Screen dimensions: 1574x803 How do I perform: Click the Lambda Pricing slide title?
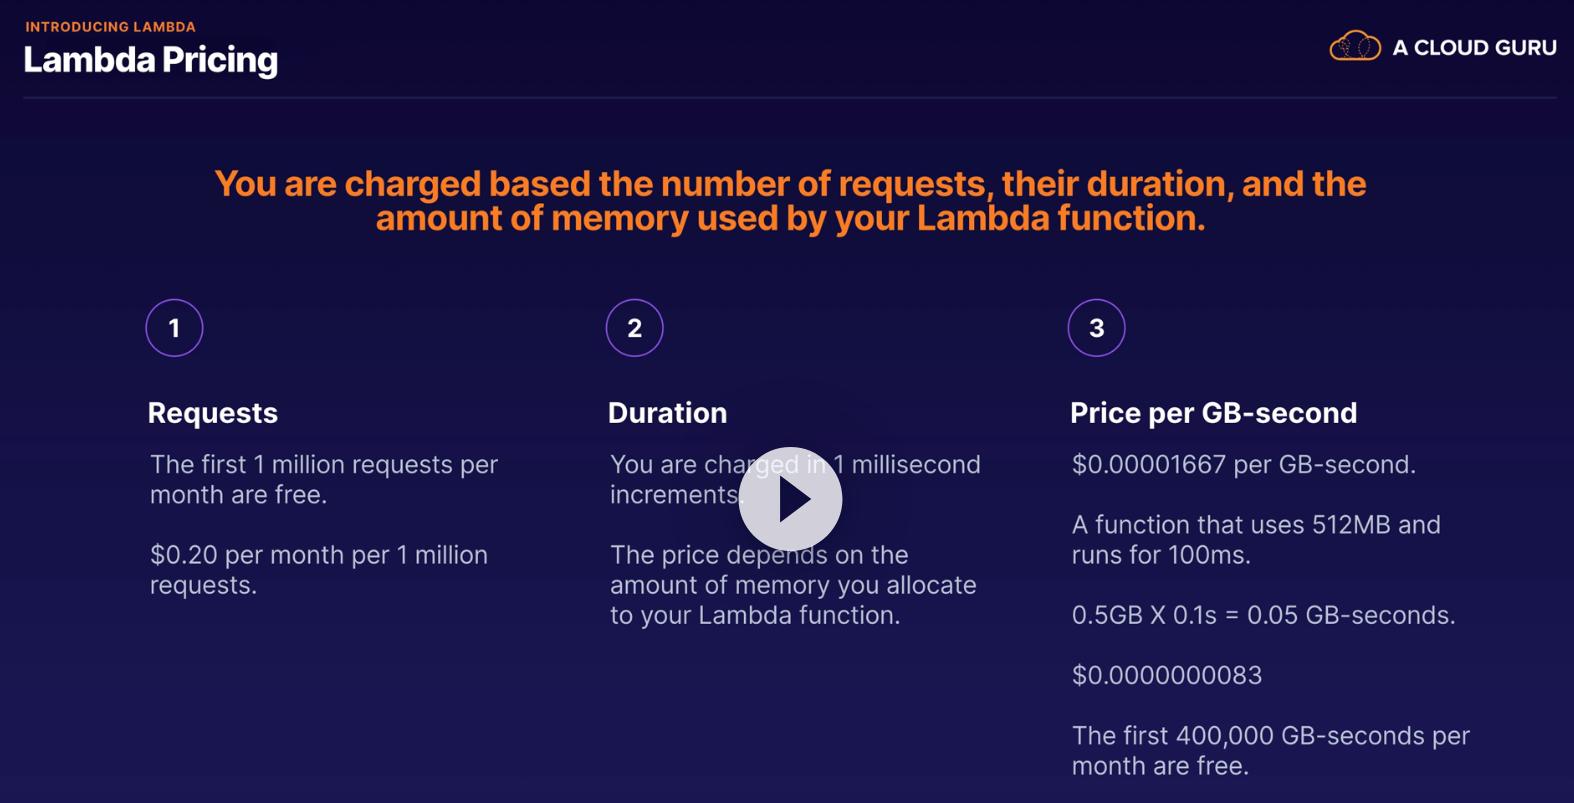[151, 60]
